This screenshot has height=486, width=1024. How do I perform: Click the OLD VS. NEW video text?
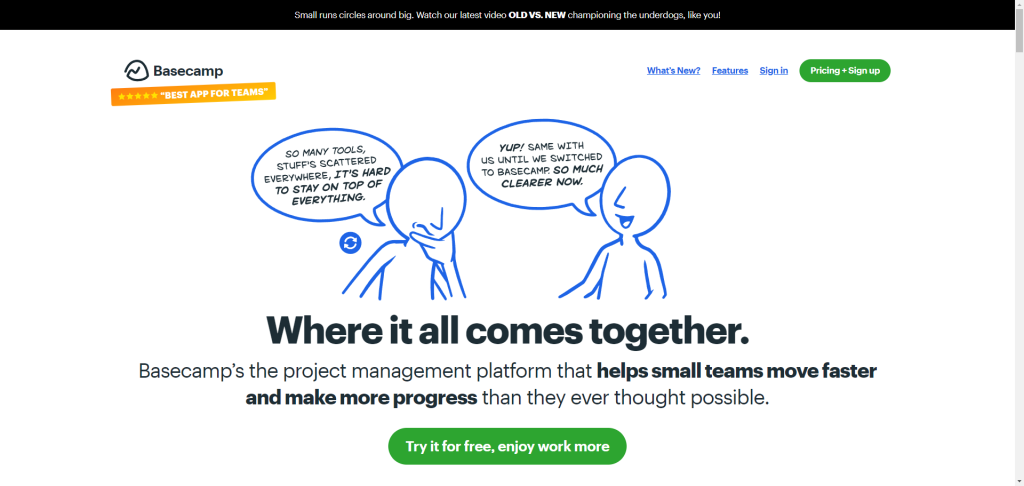pos(537,14)
